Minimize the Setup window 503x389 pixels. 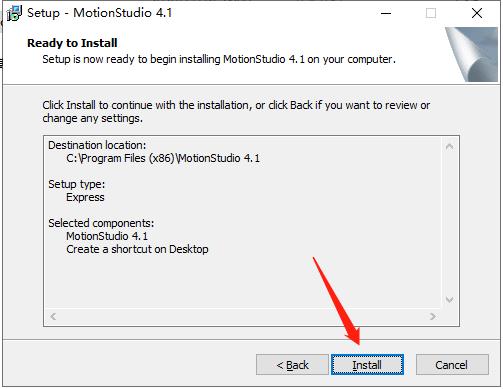(386, 13)
